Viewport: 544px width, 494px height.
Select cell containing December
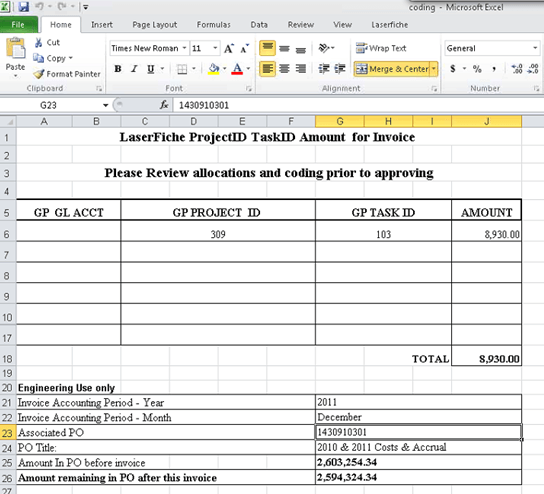pos(418,417)
